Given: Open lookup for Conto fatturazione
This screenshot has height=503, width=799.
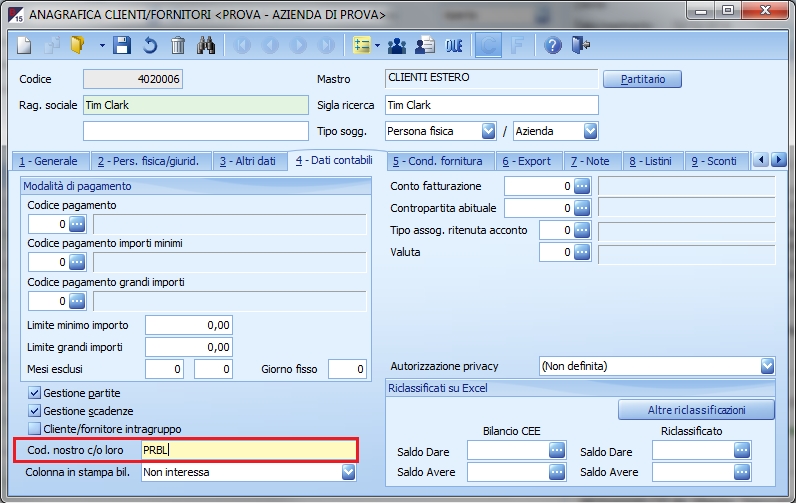Looking at the screenshot, I should [x=582, y=186].
